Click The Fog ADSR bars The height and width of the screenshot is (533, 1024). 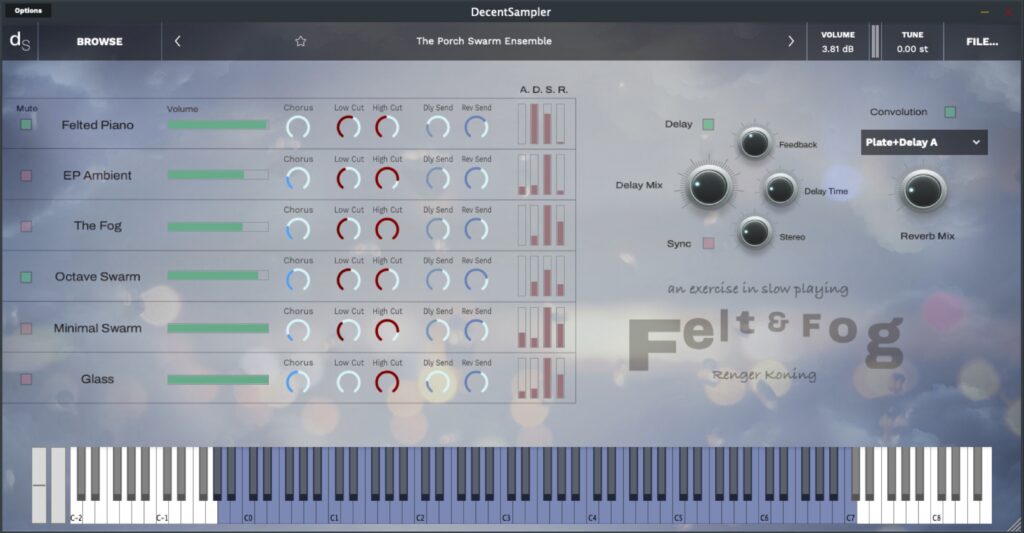click(541, 225)
